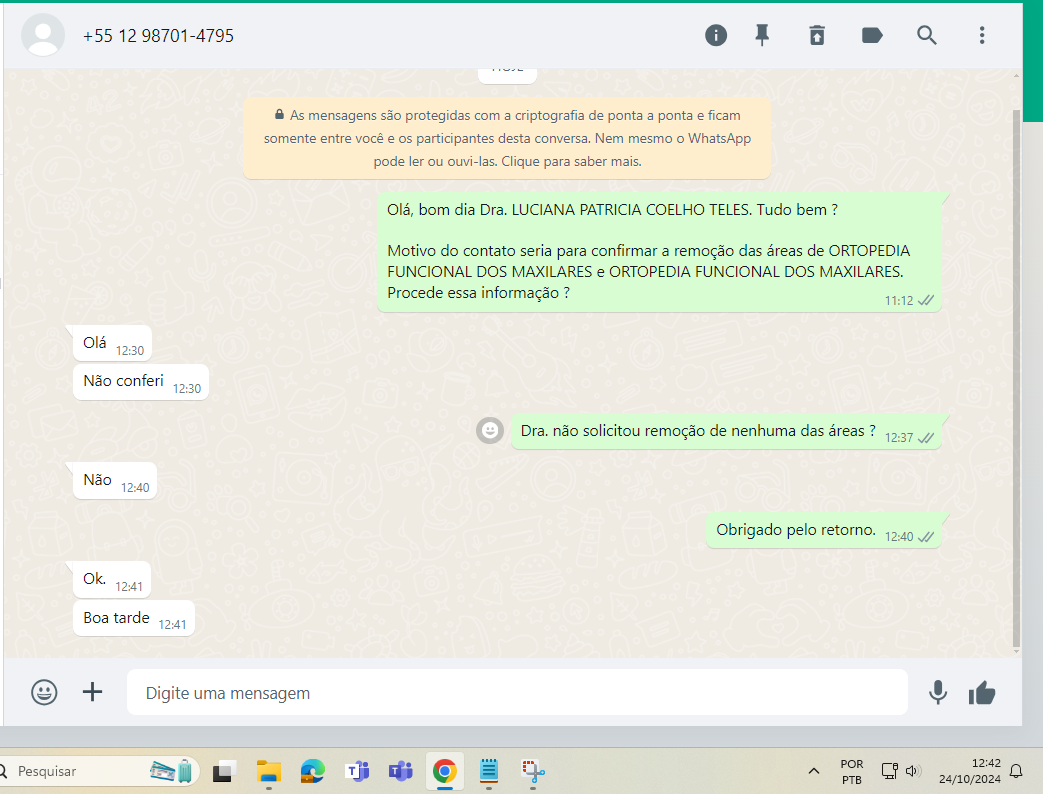Open the second Teams icon on taskbar
The width and height of the screenshot is (1043, 794).
[401, 771]
